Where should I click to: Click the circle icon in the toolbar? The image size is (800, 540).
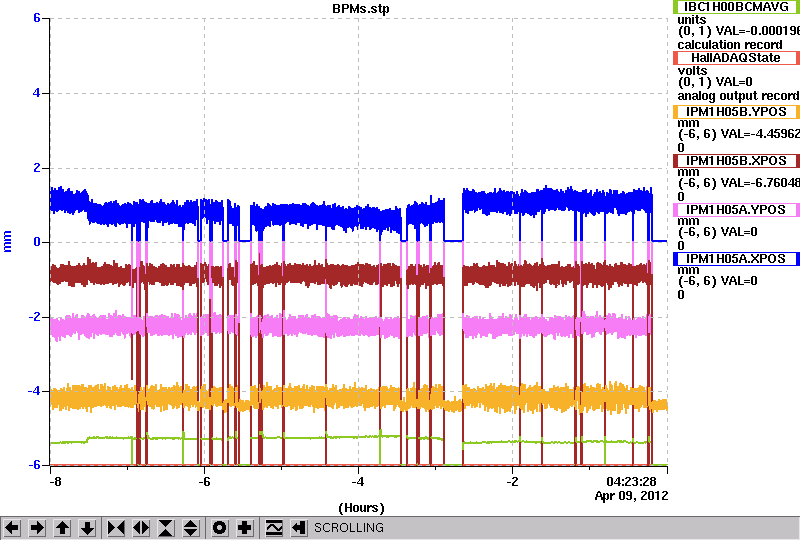click(219, 528)
